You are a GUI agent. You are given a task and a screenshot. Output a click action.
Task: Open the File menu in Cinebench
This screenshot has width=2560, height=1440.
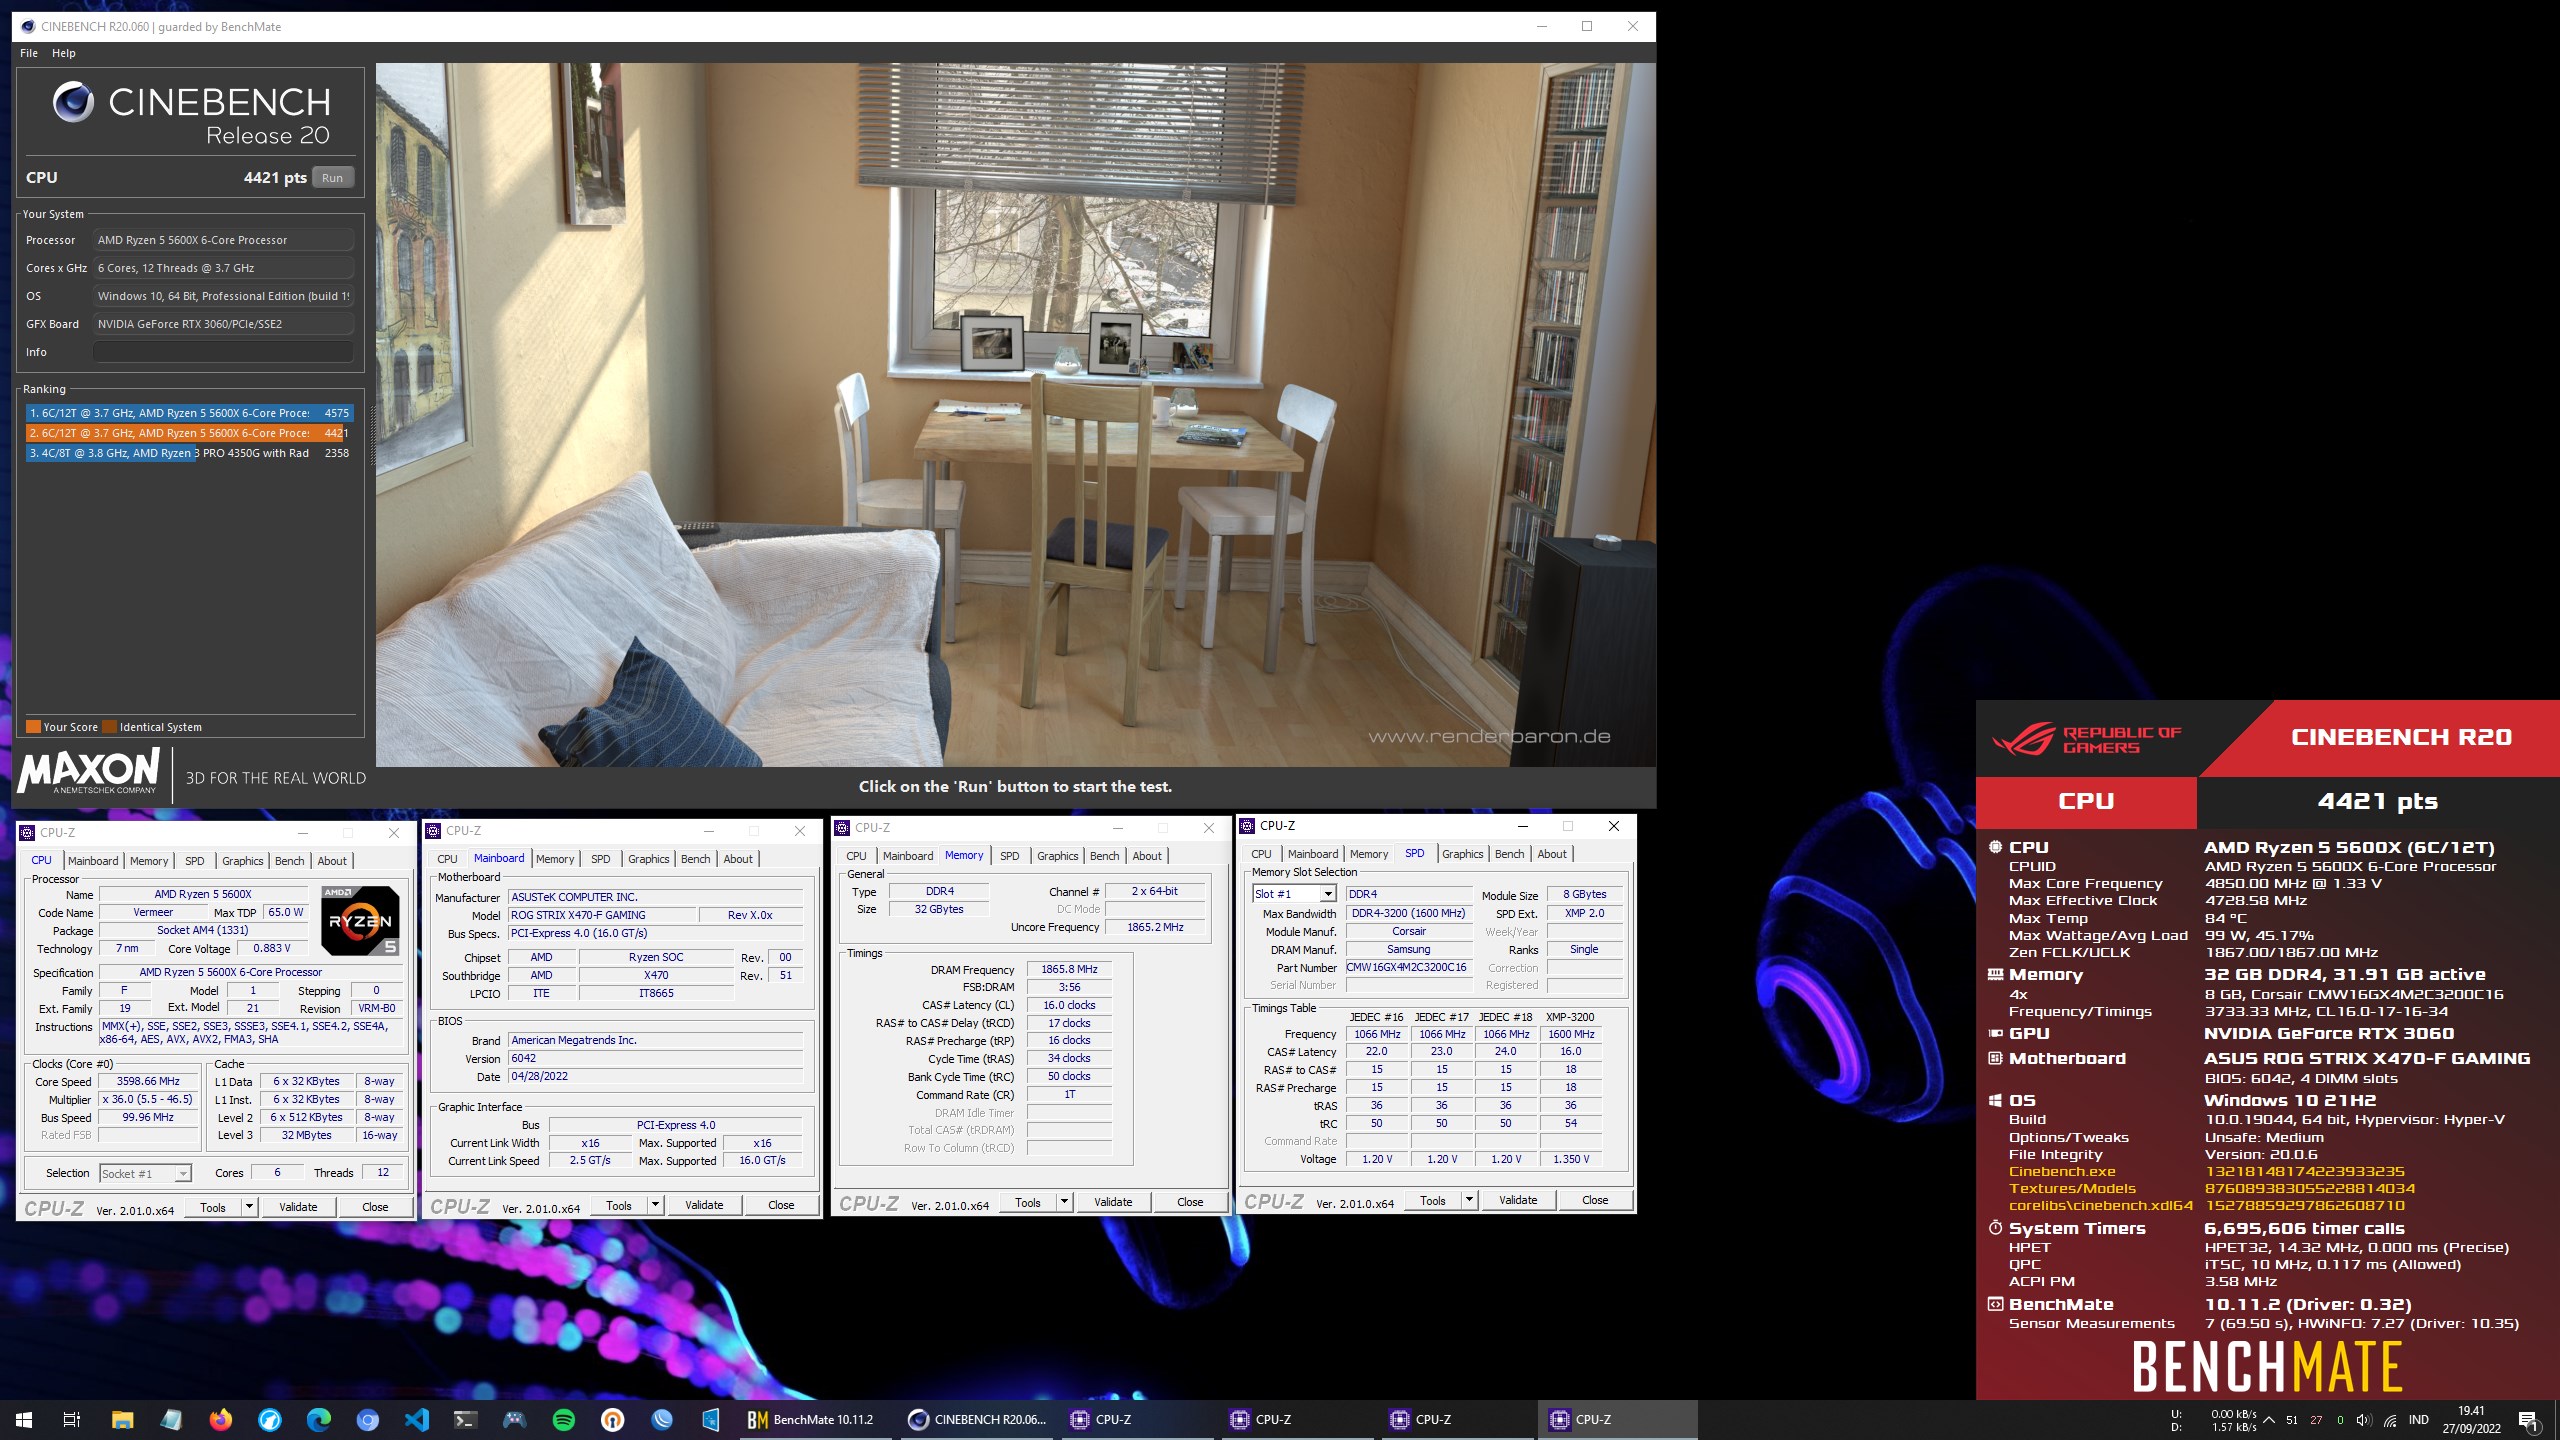click(x=29, y=53)
